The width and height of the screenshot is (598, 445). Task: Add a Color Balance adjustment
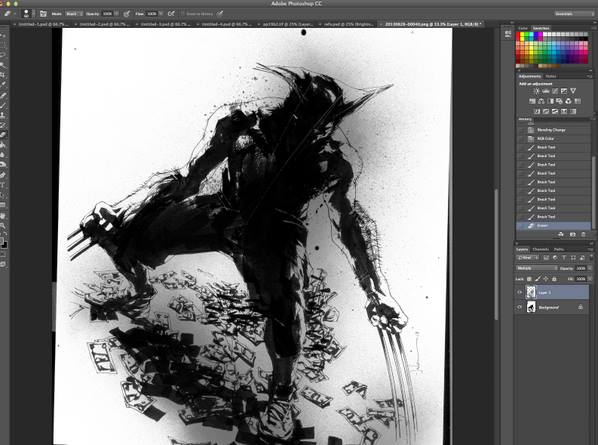pyautogui.click(x=541, y=101)
